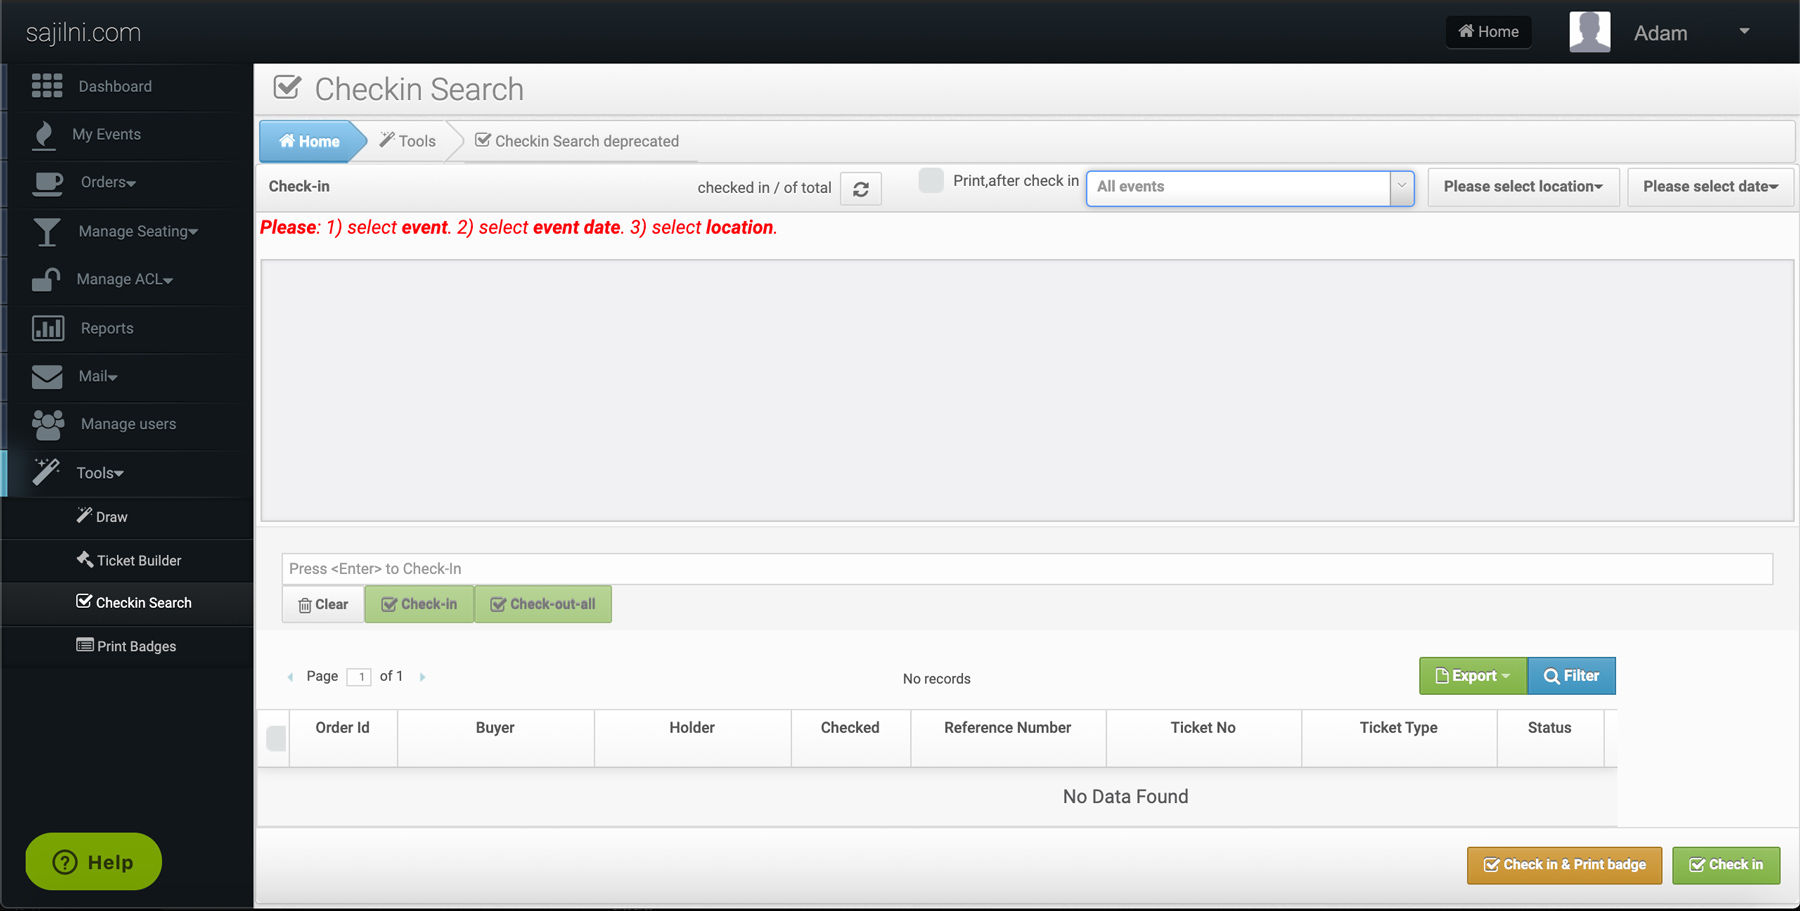Open Please select date dropdown
Screen dimensions: 1800x911
(x=1710, y=187)
